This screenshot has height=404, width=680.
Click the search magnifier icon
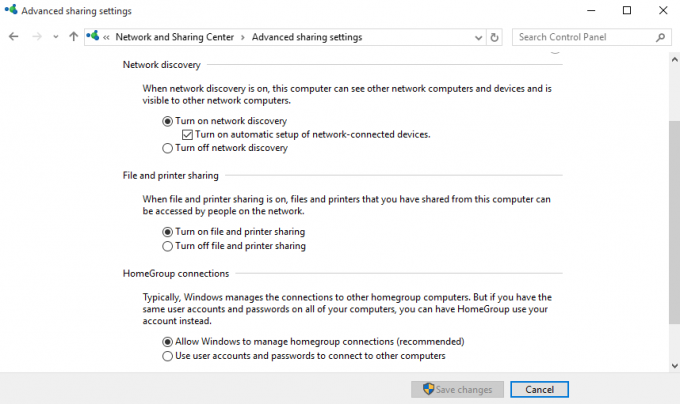coord(660,37)
